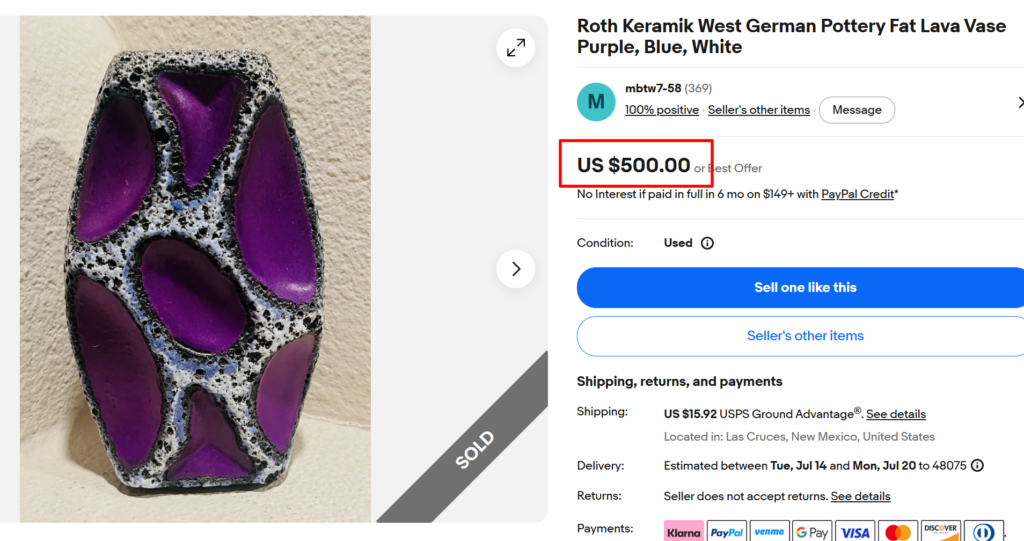See details for shipping

pos(895,414)
